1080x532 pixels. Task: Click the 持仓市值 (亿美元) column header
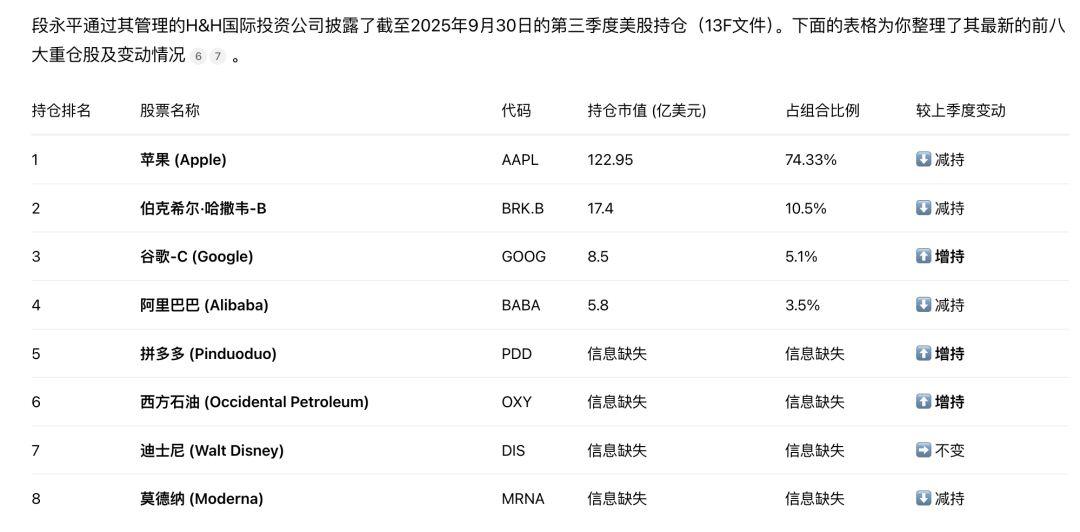647,111
